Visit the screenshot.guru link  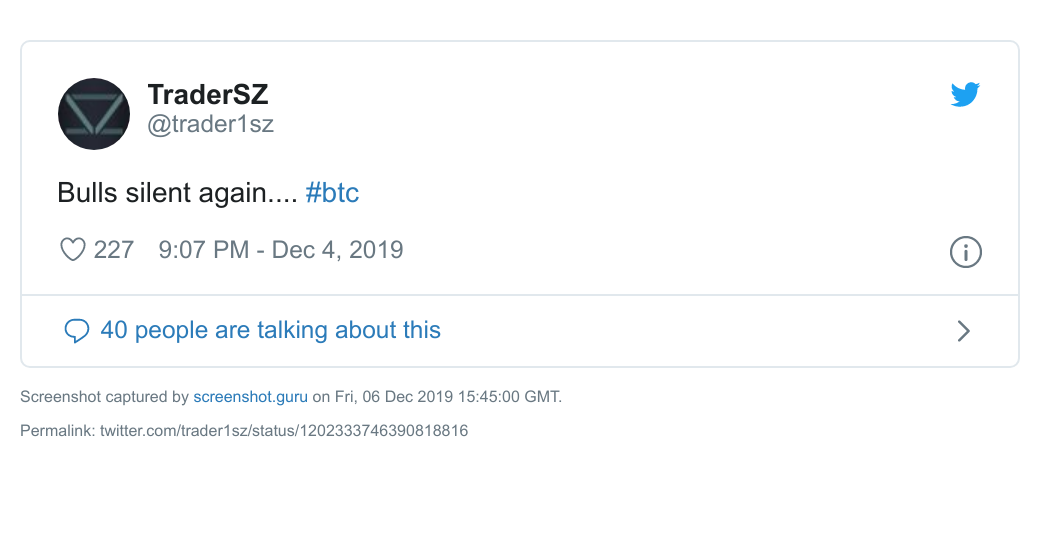tap(251, 397)
